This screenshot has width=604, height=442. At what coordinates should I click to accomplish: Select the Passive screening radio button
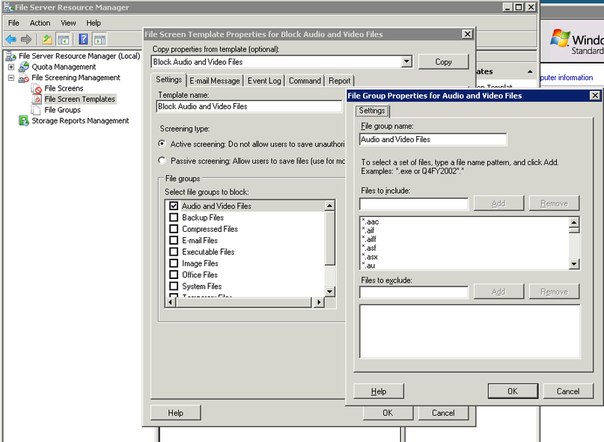coord(162,160)
